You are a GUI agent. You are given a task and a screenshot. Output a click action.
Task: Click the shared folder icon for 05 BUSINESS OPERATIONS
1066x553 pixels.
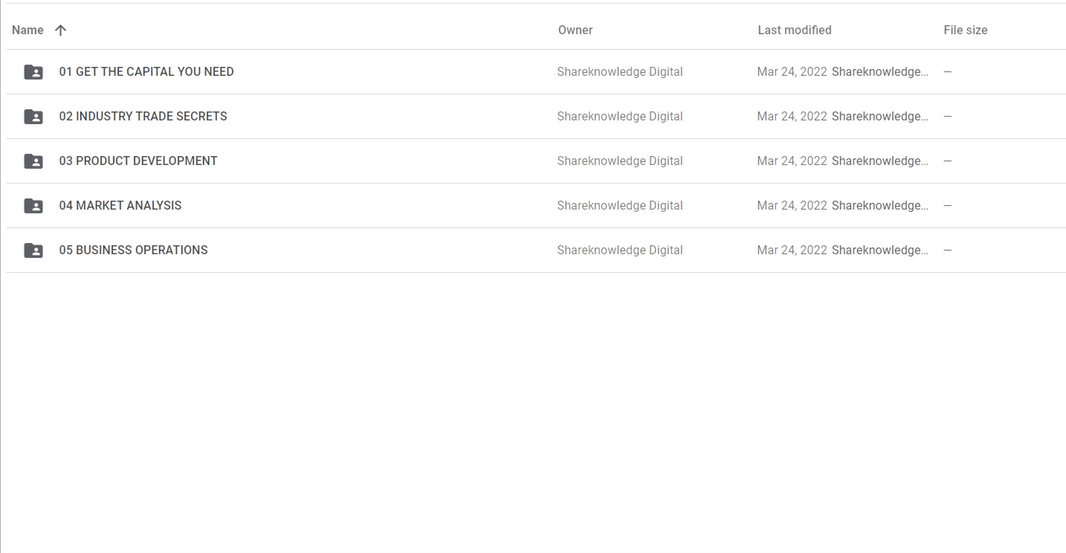point(33,250)
